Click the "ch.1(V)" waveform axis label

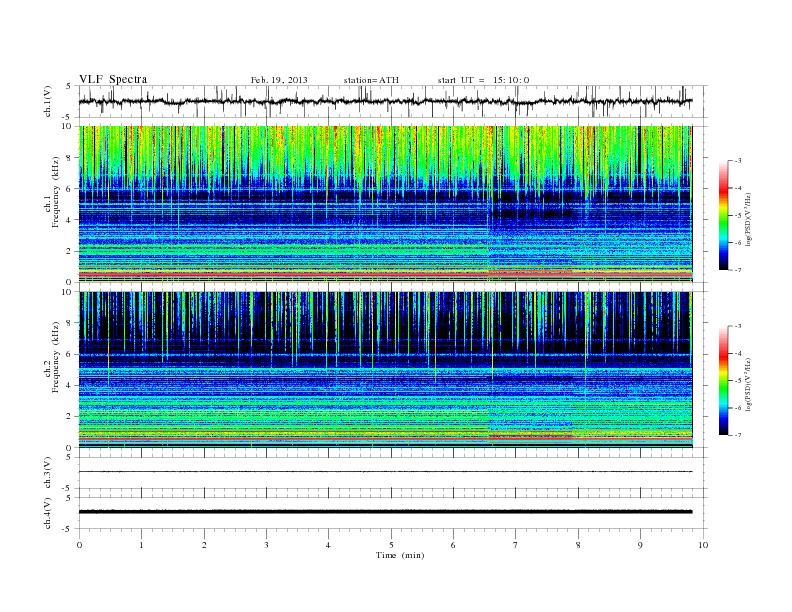[x=48, y=101]
